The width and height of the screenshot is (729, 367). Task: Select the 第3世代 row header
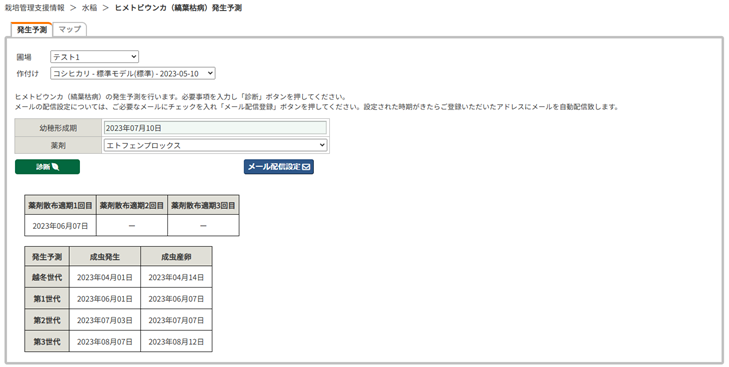click(47, 341)
